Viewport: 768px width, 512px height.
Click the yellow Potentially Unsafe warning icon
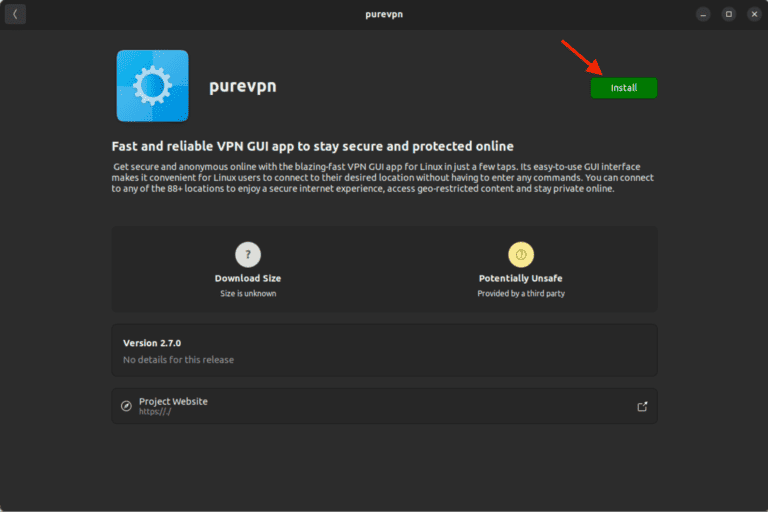click(x=521, y=254)
